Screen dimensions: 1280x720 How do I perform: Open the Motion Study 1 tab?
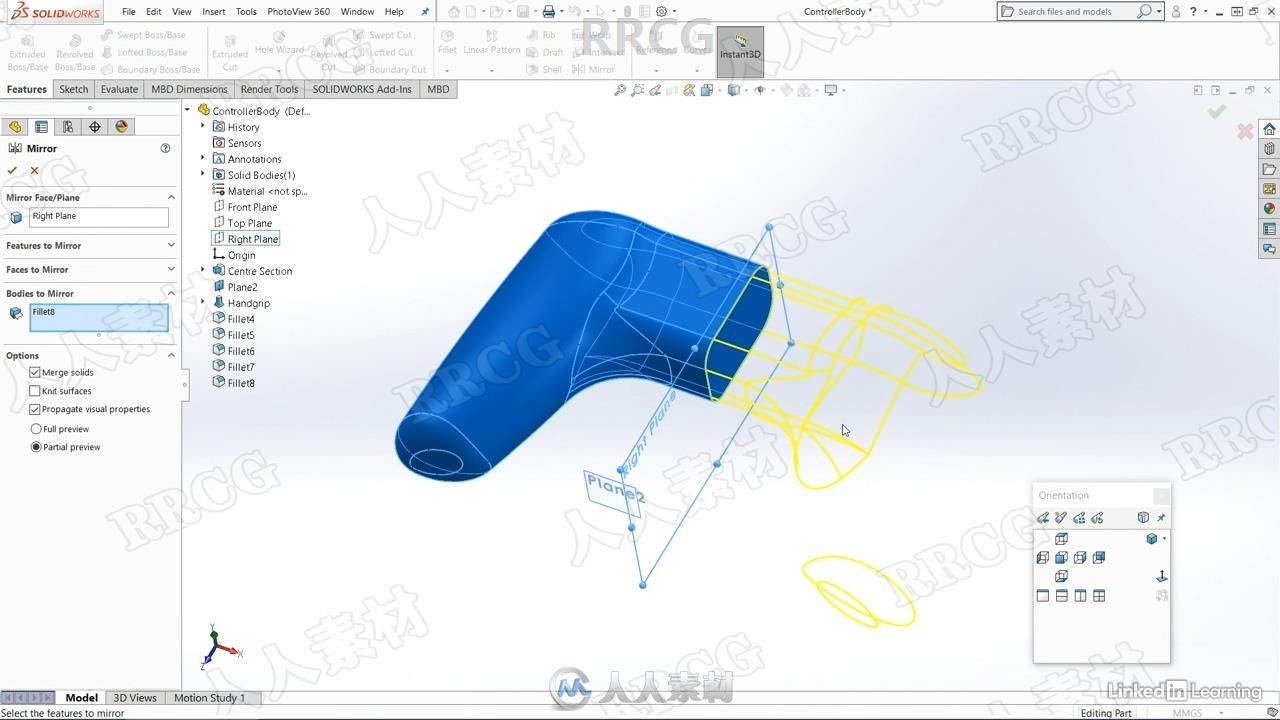pyautogui.click(x=209, y=698)
